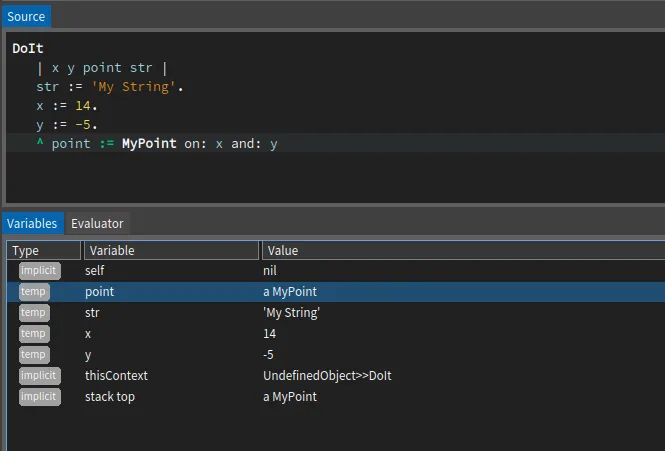Select the 'My String' value cell
This screenshot has height=451, width=665.
[x=291, y=313]
